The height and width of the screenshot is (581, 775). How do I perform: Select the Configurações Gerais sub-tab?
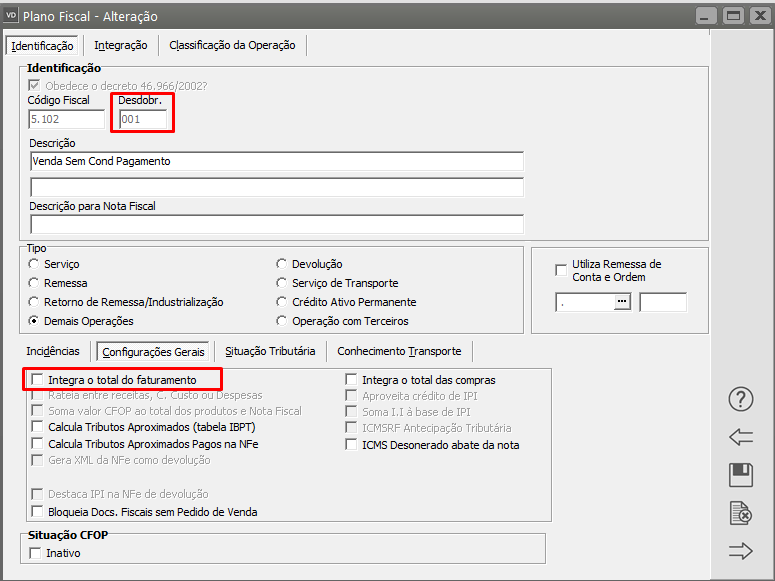153,352
